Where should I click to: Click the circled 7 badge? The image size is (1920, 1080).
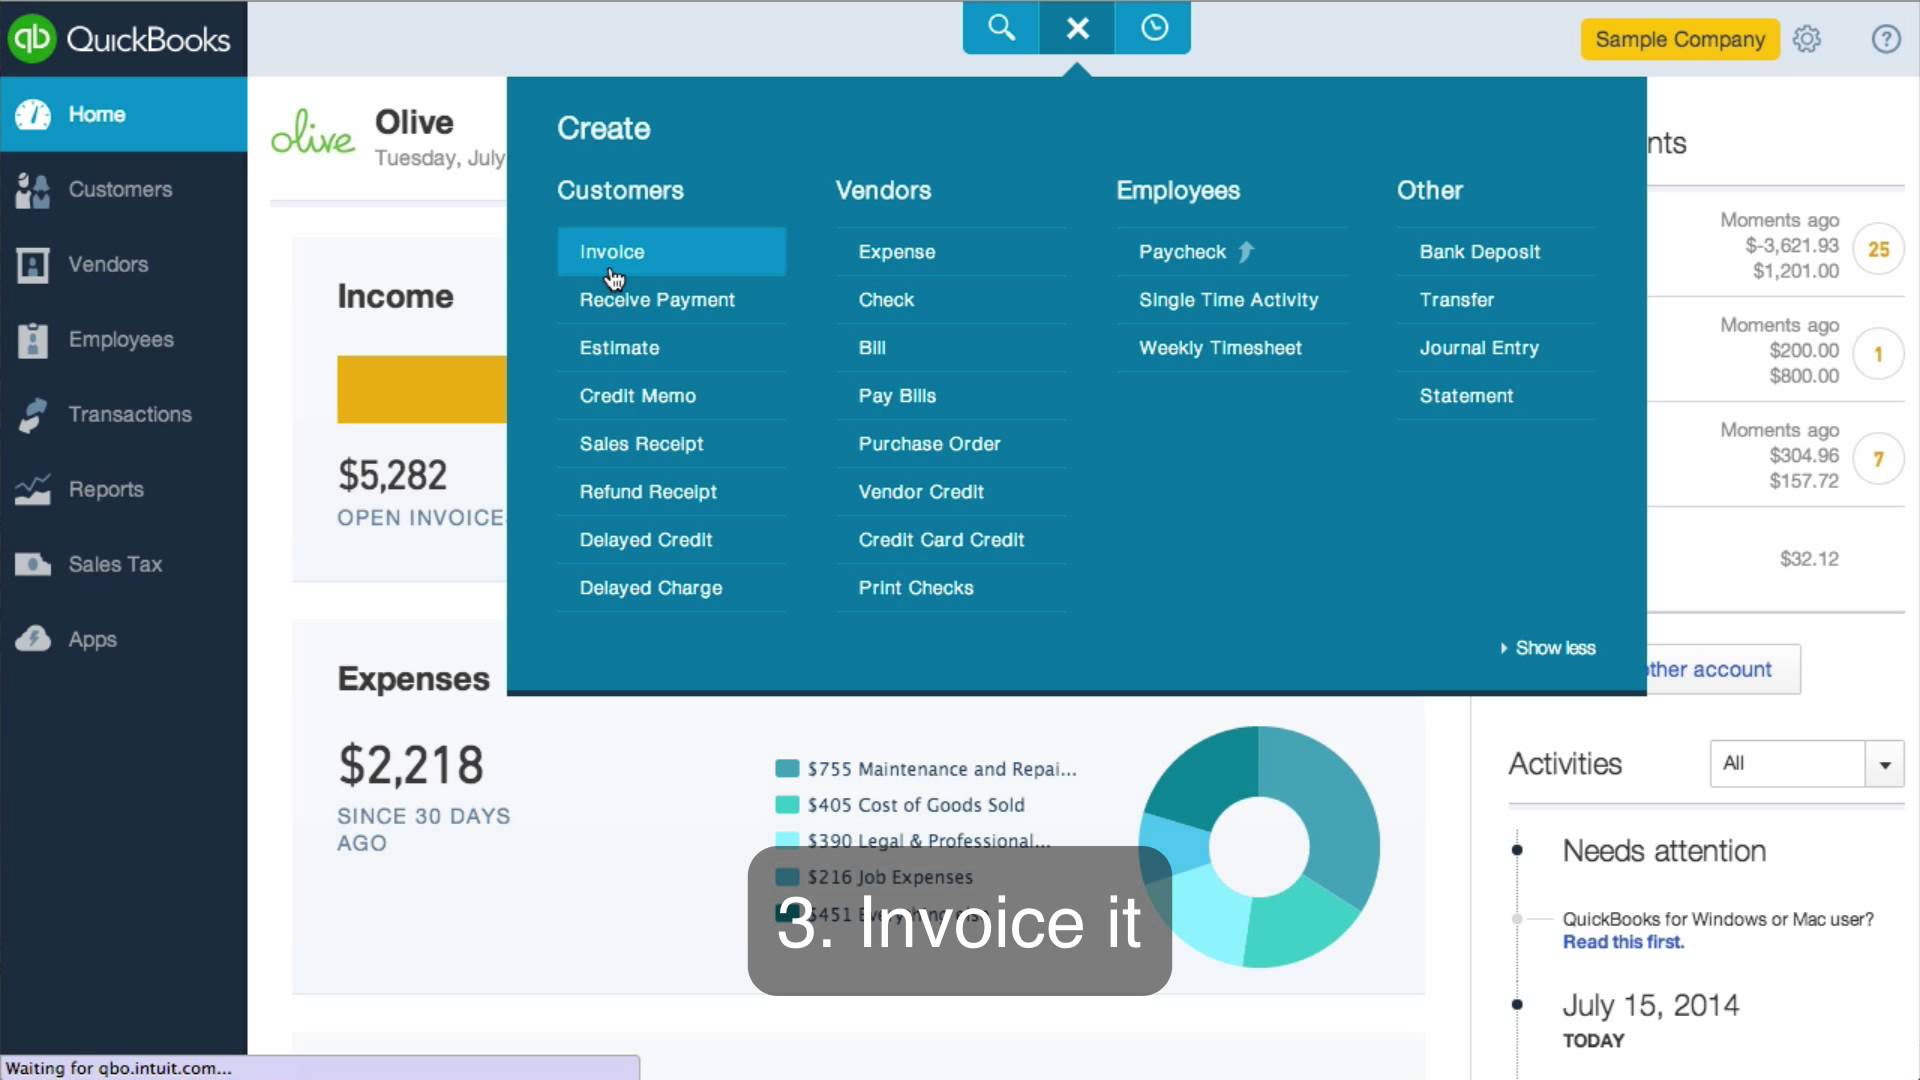(x=1878, y=459)
